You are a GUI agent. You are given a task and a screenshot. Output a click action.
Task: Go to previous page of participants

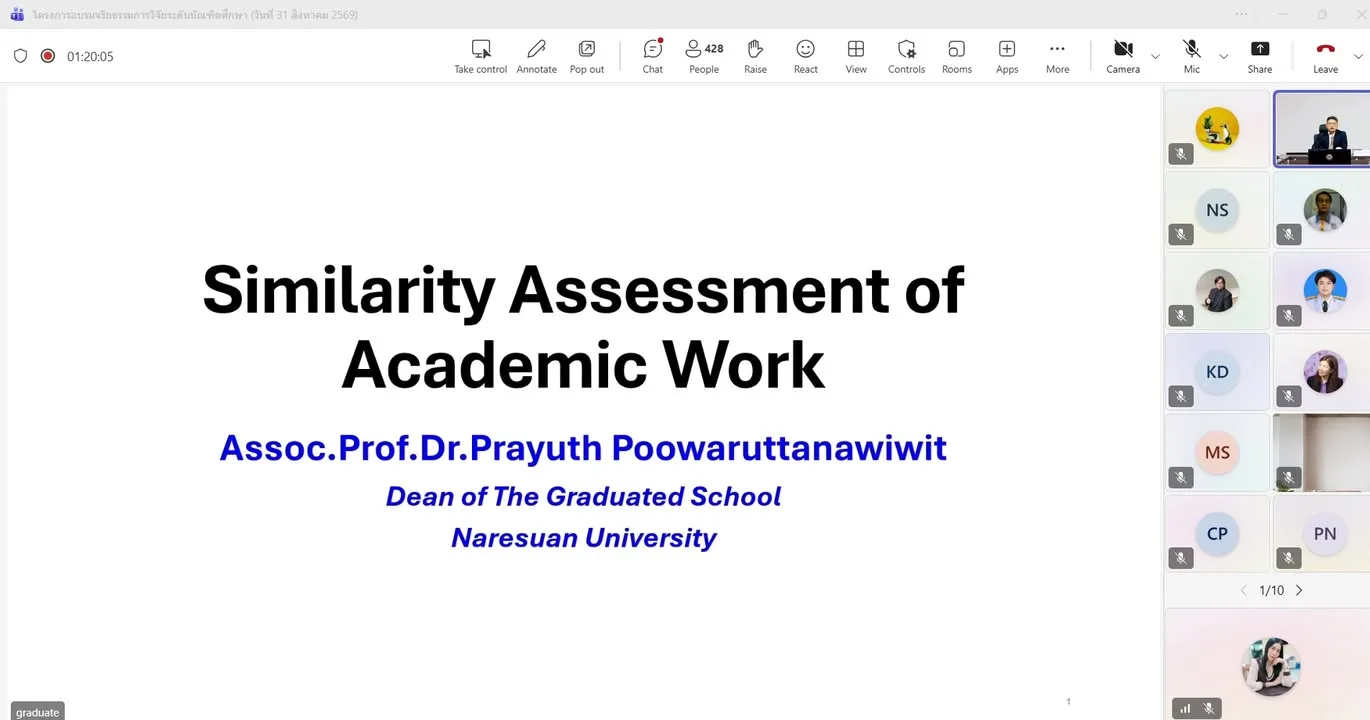(1244, 590)
